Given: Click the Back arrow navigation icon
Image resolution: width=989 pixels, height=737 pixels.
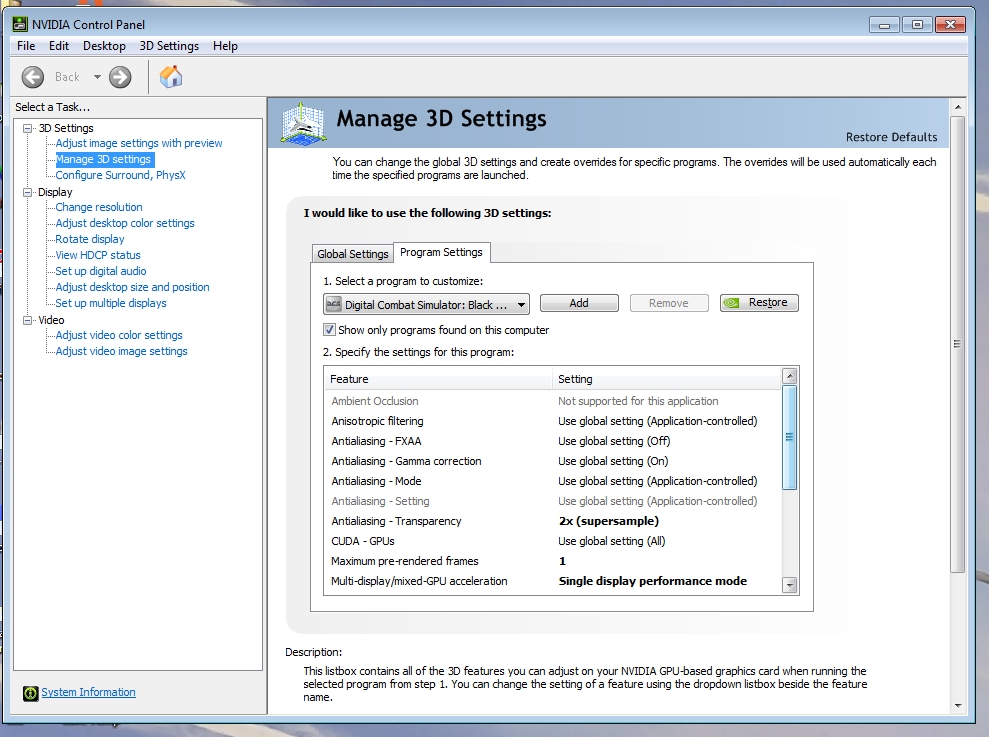Looking at the screenshot, I should (x=33, y=77).
